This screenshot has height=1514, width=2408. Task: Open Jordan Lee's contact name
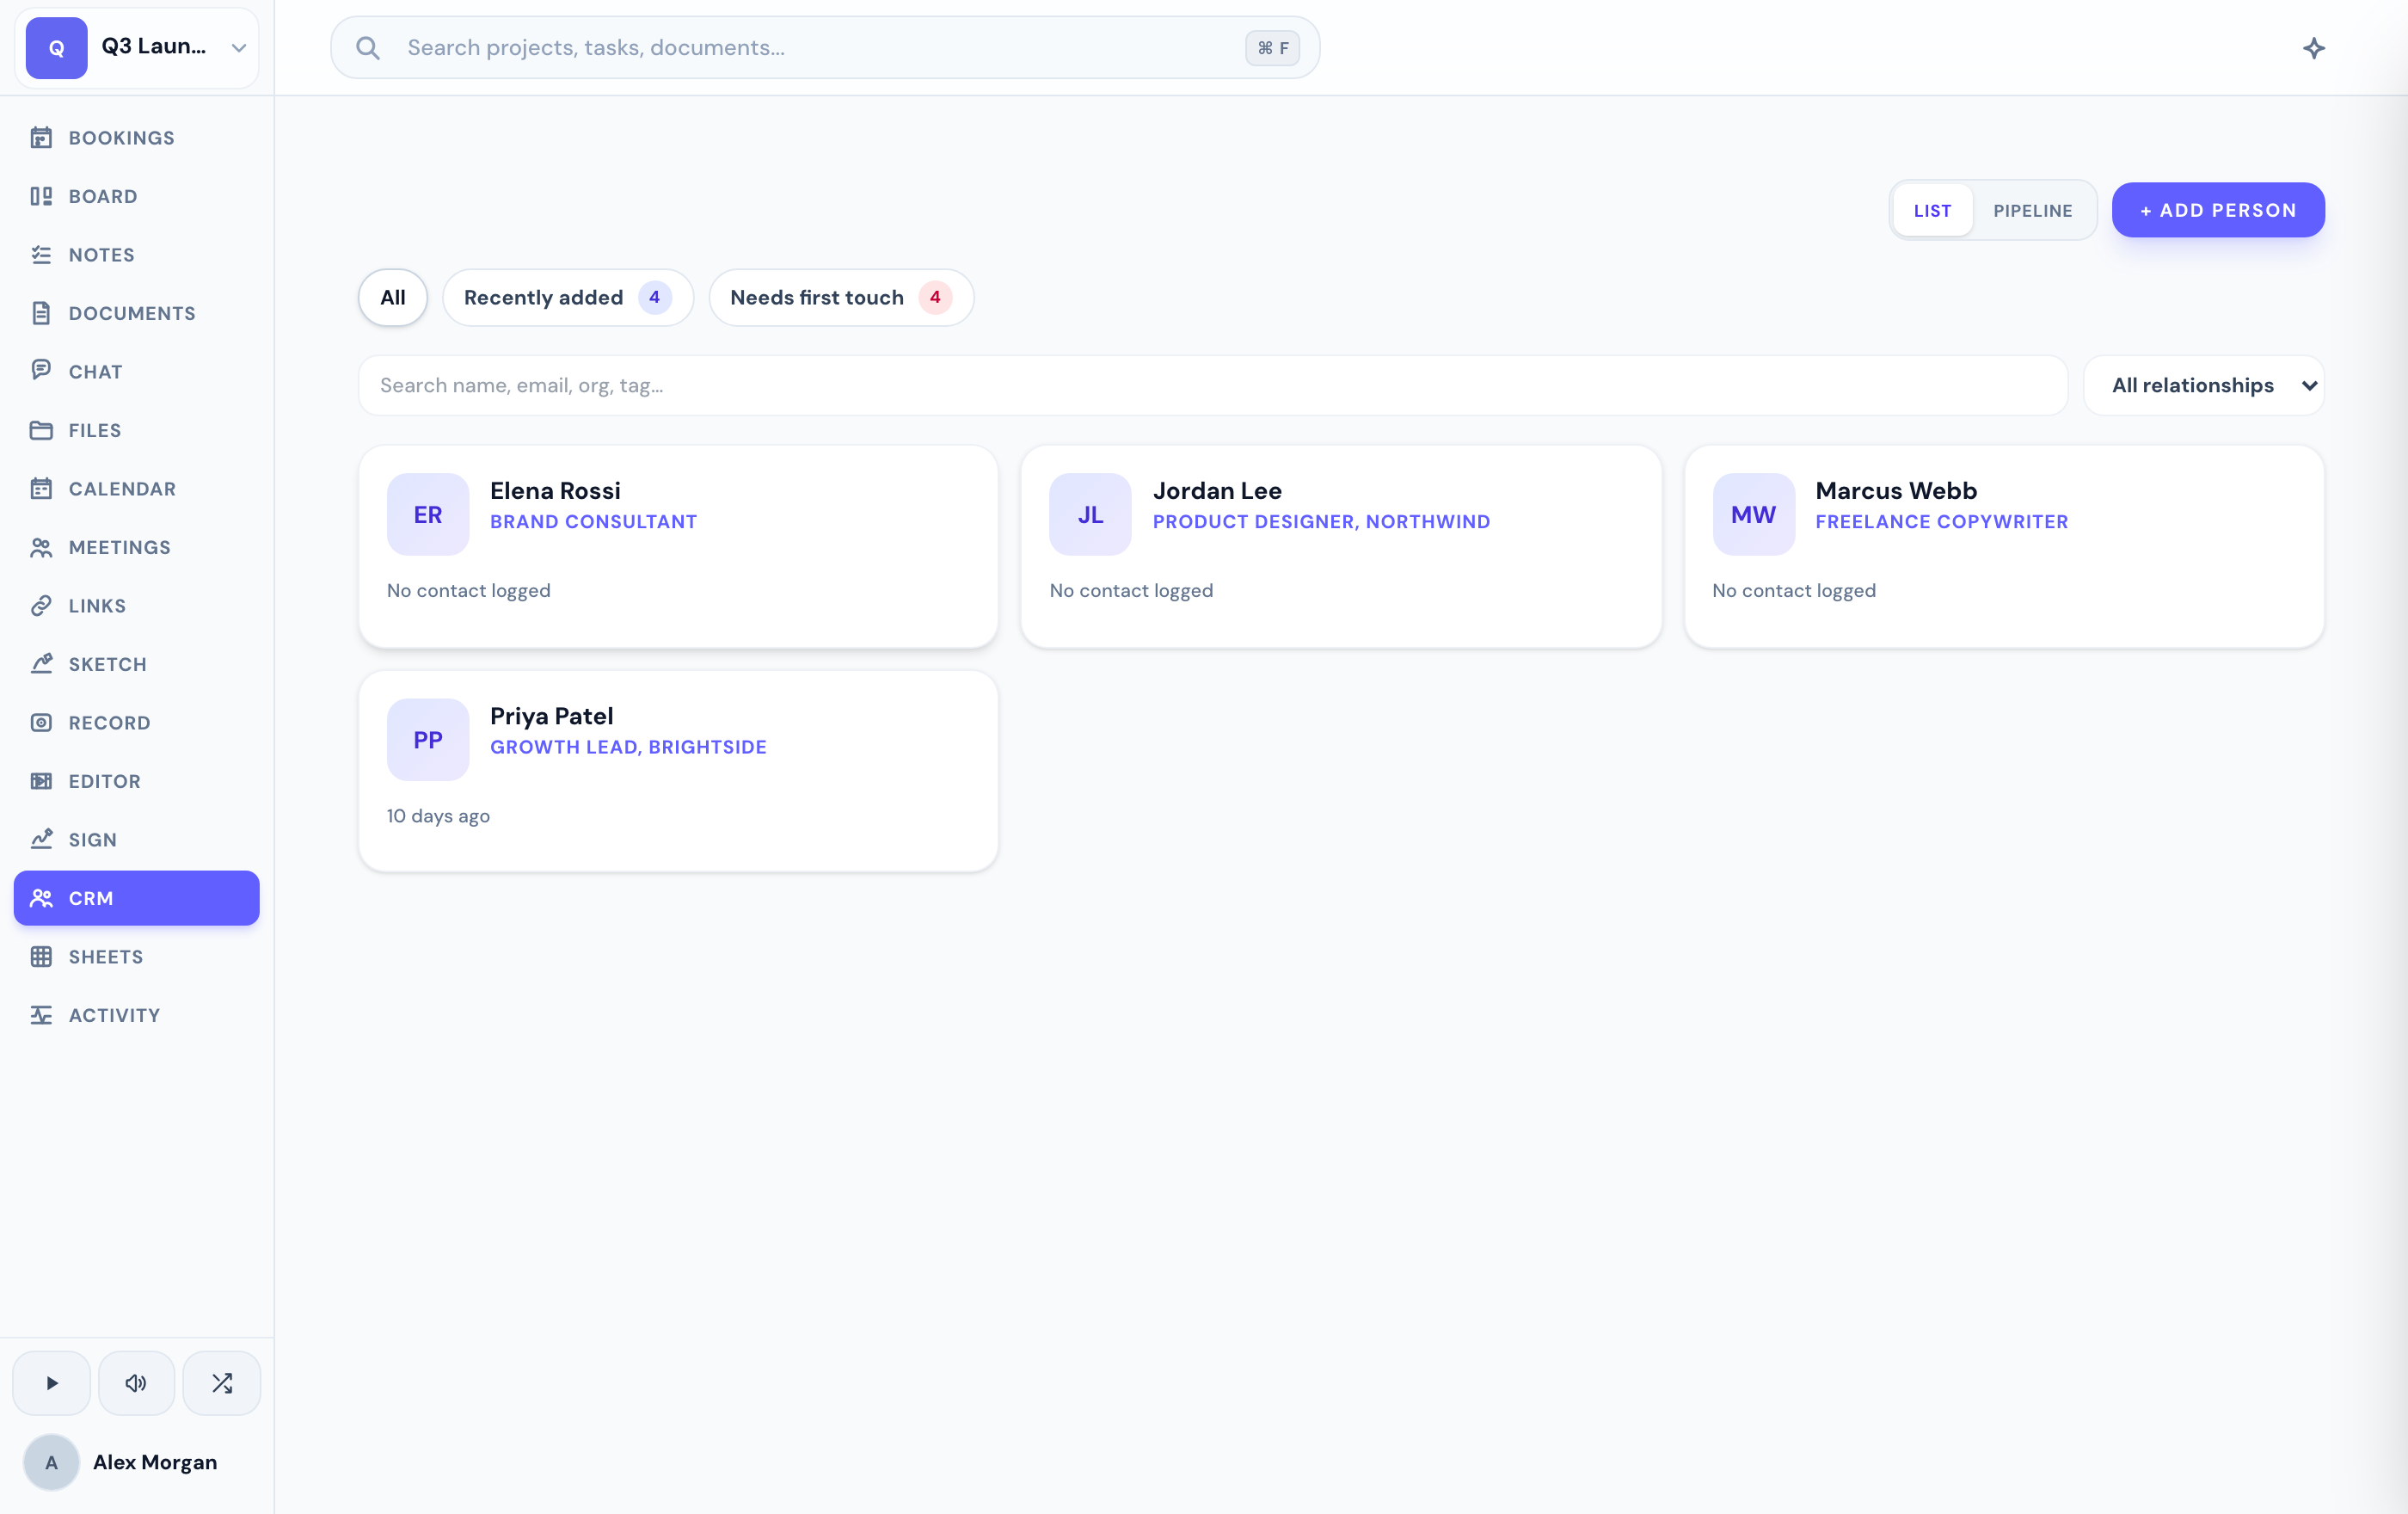[x=1217, y=490]
